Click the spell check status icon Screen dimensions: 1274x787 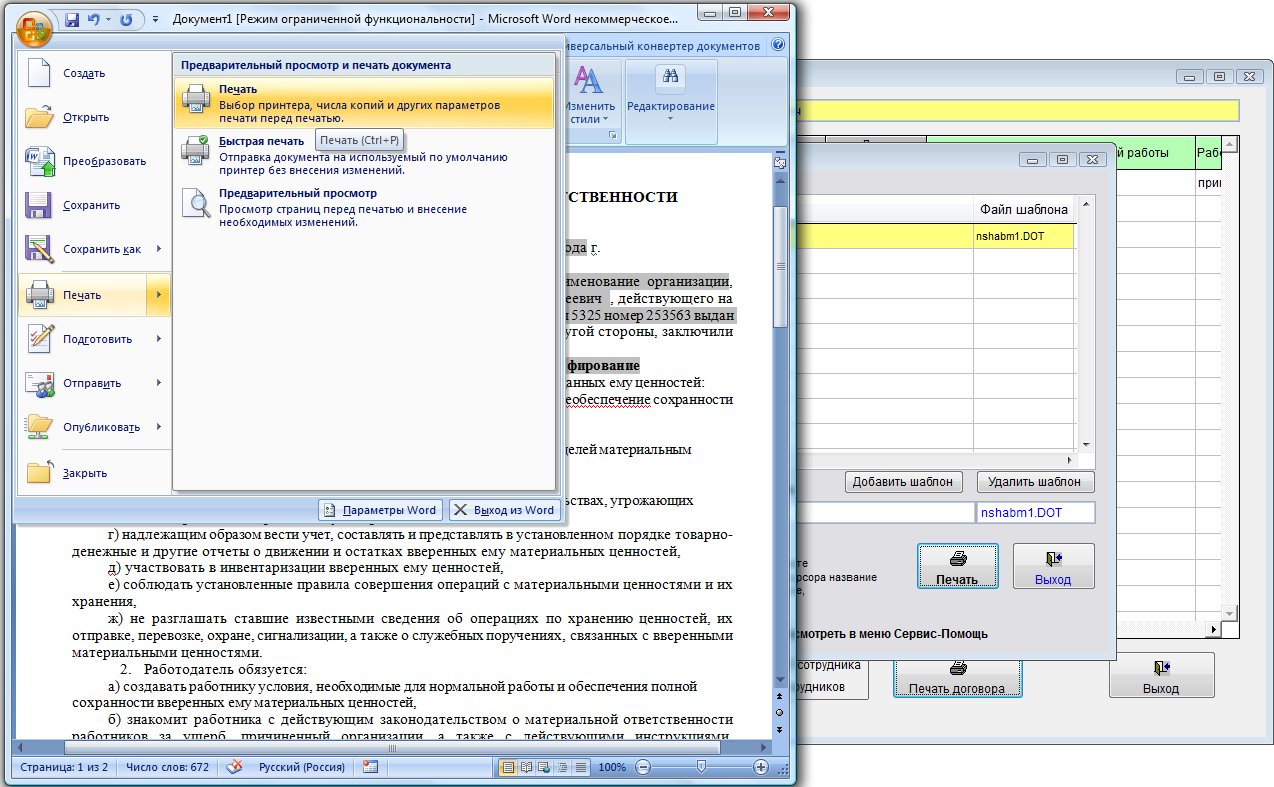(x=235, y=767)
